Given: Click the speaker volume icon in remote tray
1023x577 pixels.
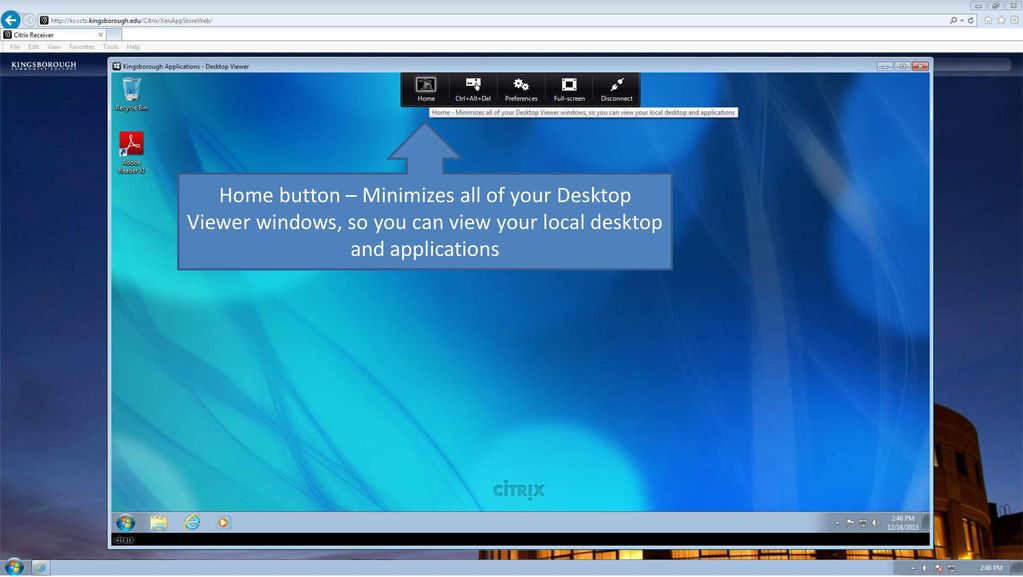Looking at the screenshot, I should 876,523.
